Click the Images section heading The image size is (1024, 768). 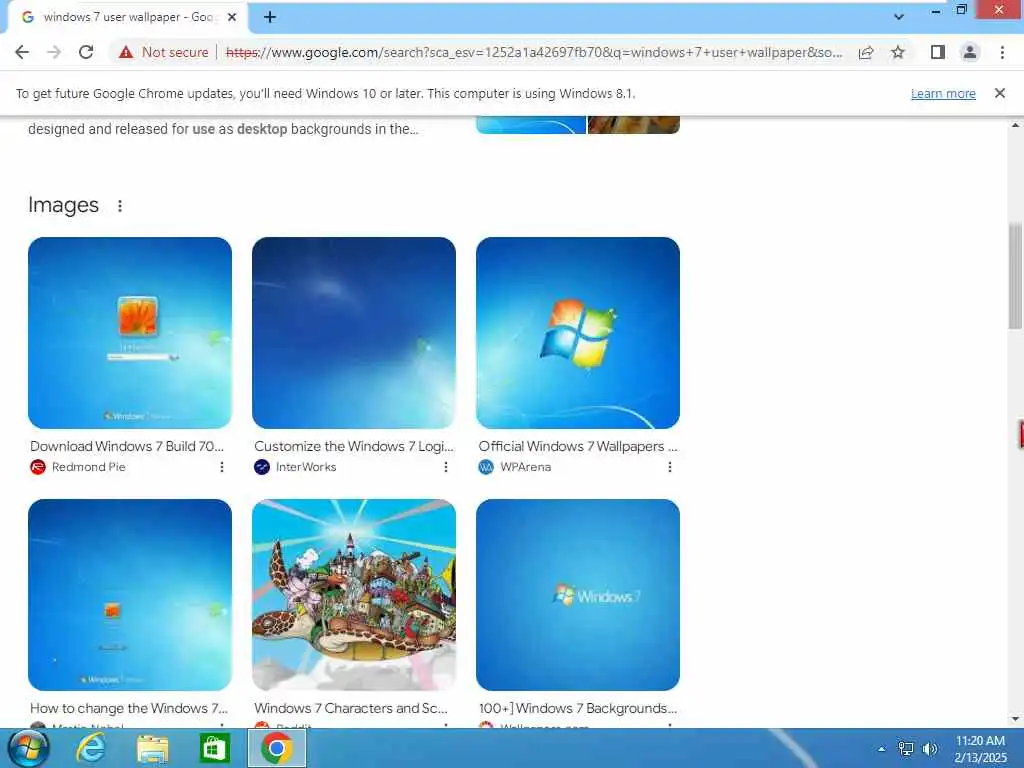point(63,205)
